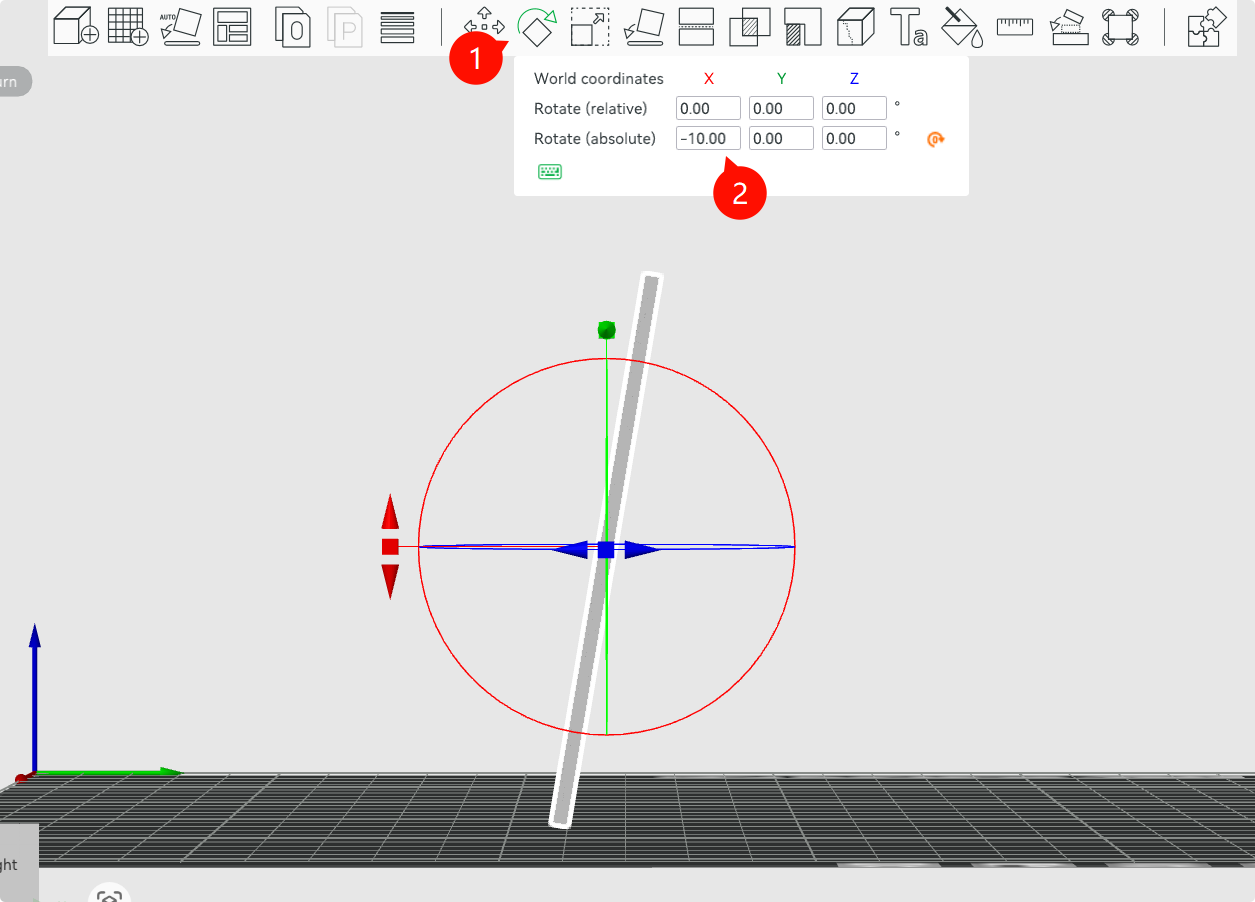Click the Add cube/model icon
1255x902 pixels.
(x=75, y=27)
